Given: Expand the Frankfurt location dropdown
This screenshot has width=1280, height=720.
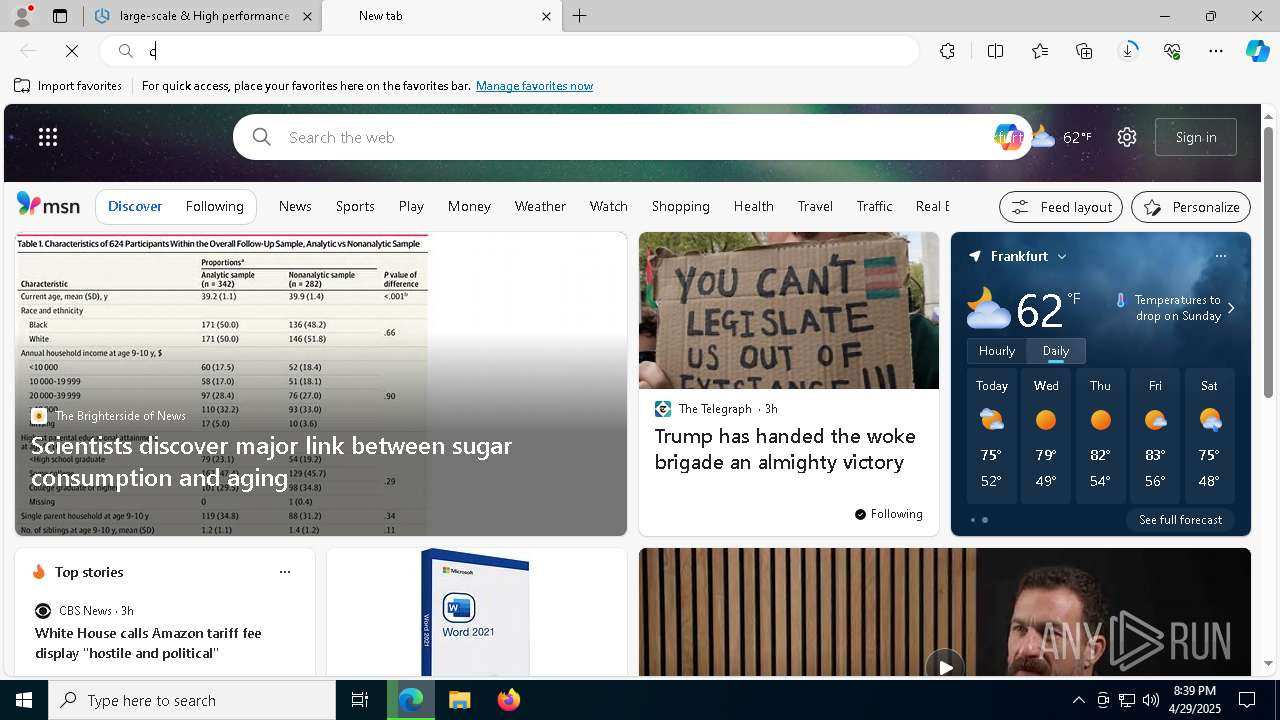Looking at the screenshot, I should (x=1062, y=257).
